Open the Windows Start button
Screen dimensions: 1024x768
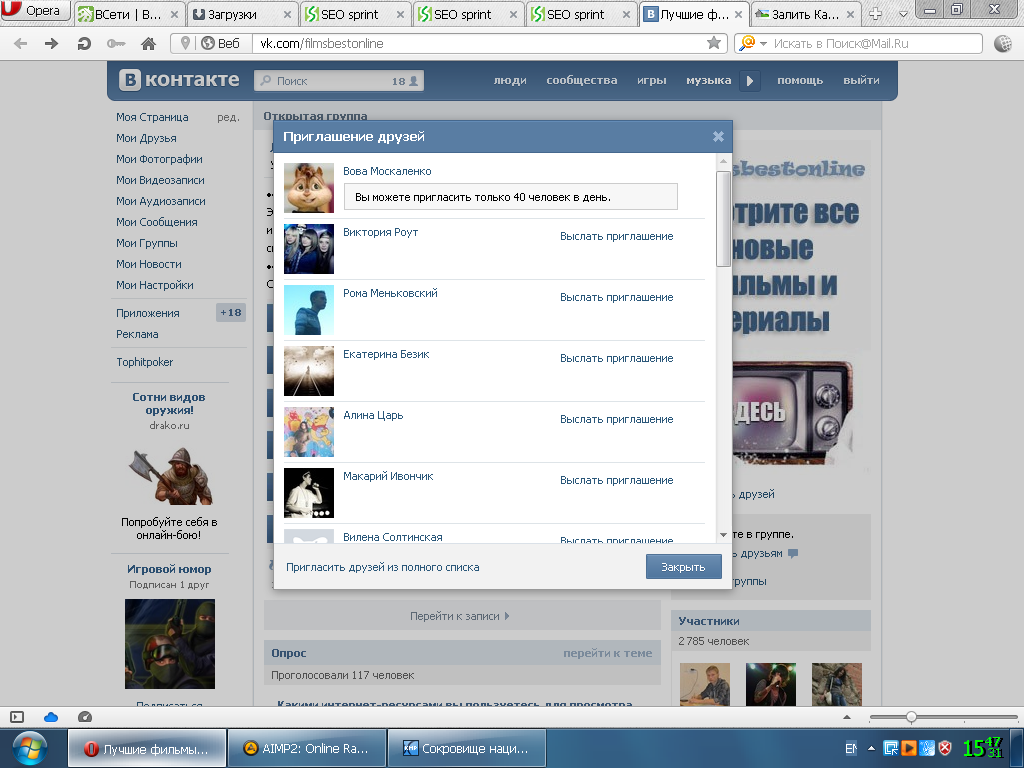[x=29, y=748]
